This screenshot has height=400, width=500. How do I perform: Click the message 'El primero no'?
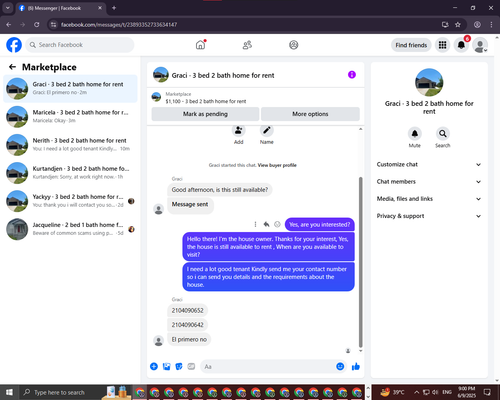189,339
